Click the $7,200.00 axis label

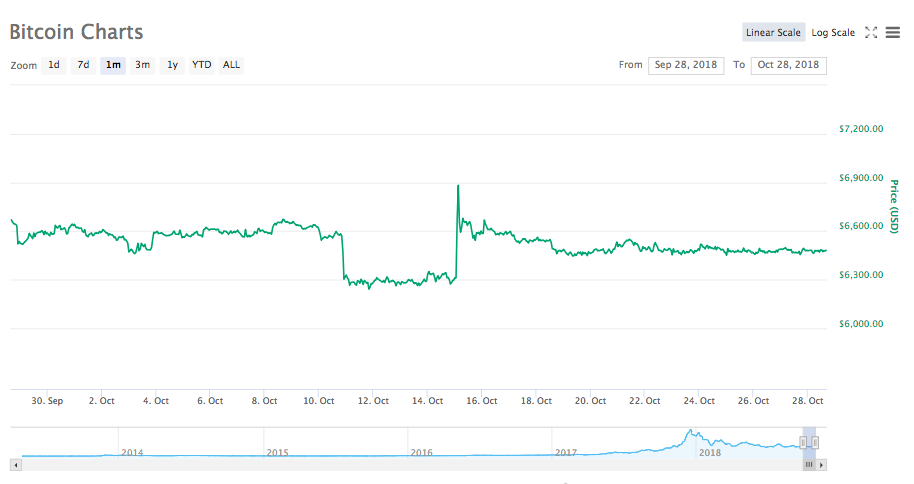click(861, 129)
